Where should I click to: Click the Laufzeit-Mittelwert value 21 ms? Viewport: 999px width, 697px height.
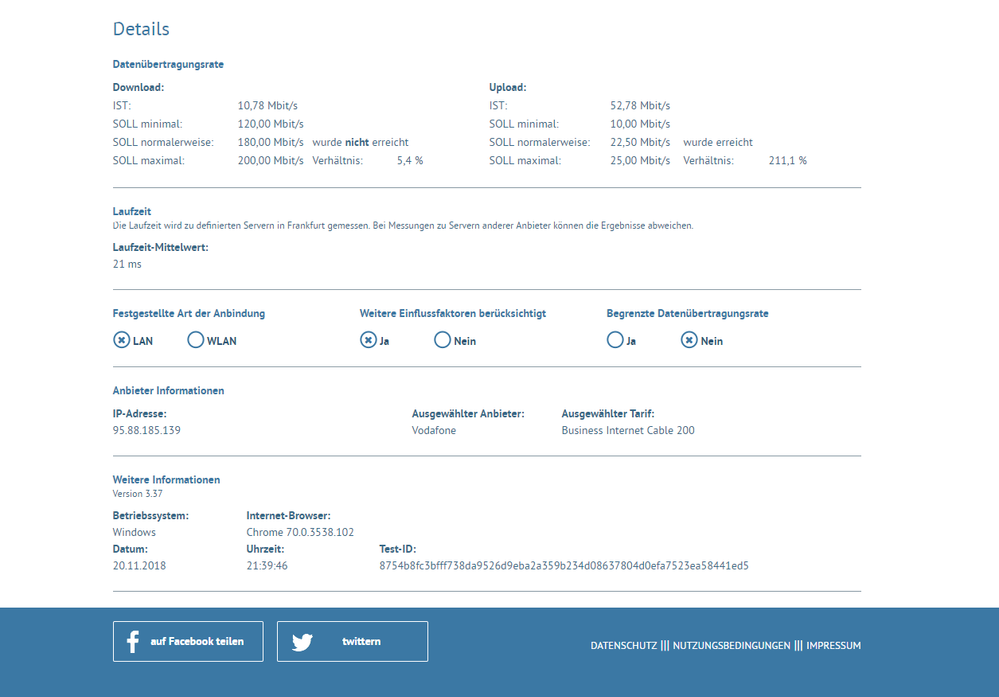coord(127,264)
